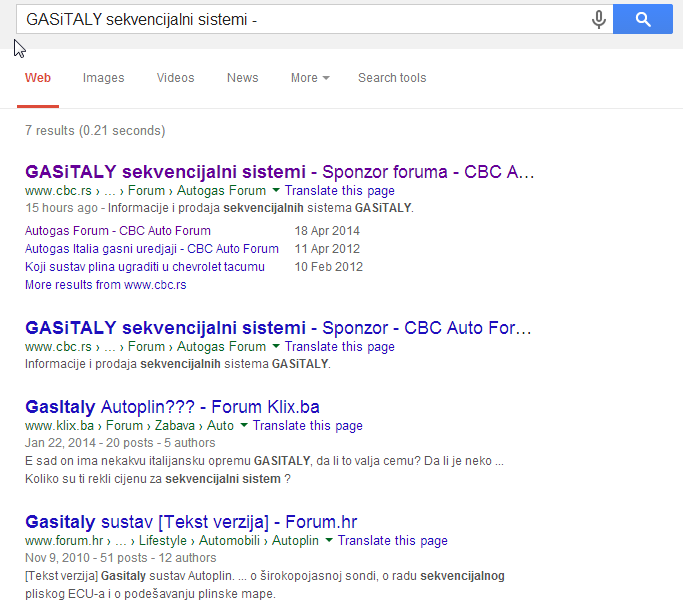
Task: Click 'pliskog ECU-a i o podešavanju plinske mape' text
Action: pos(150,594)
